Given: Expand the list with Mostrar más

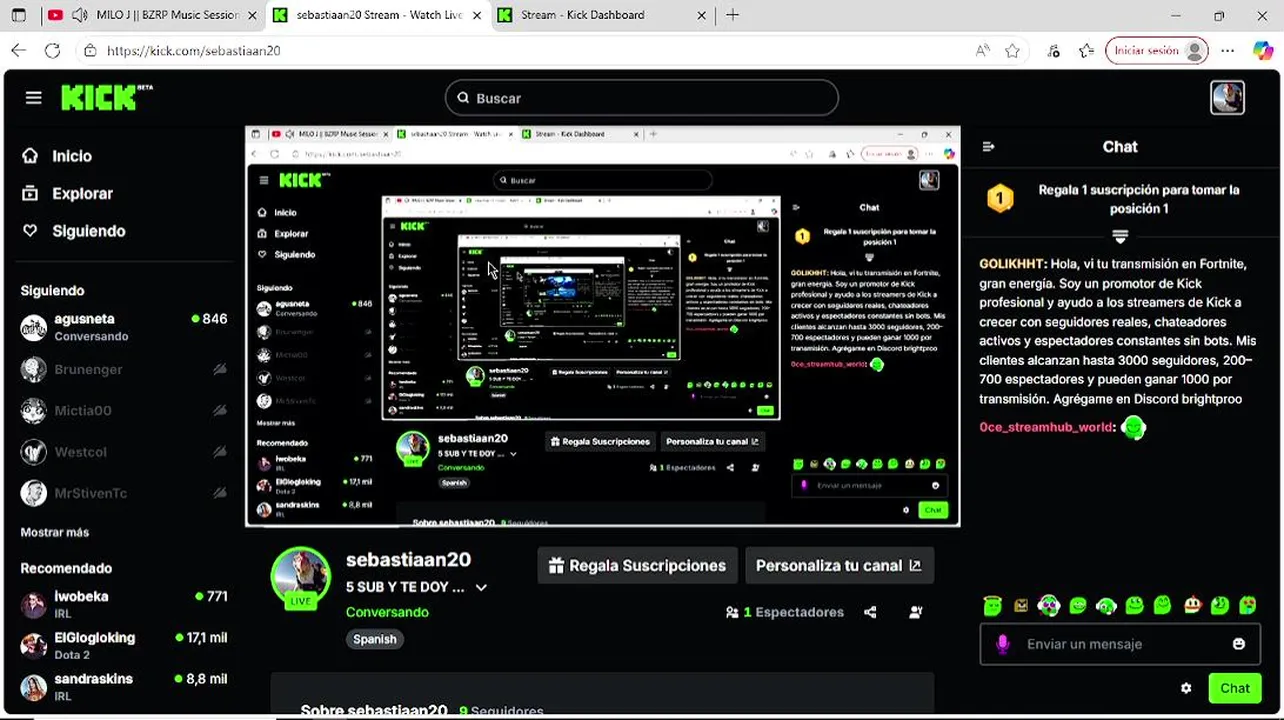Looking at the screenshot, I should (x=55, y=532).
